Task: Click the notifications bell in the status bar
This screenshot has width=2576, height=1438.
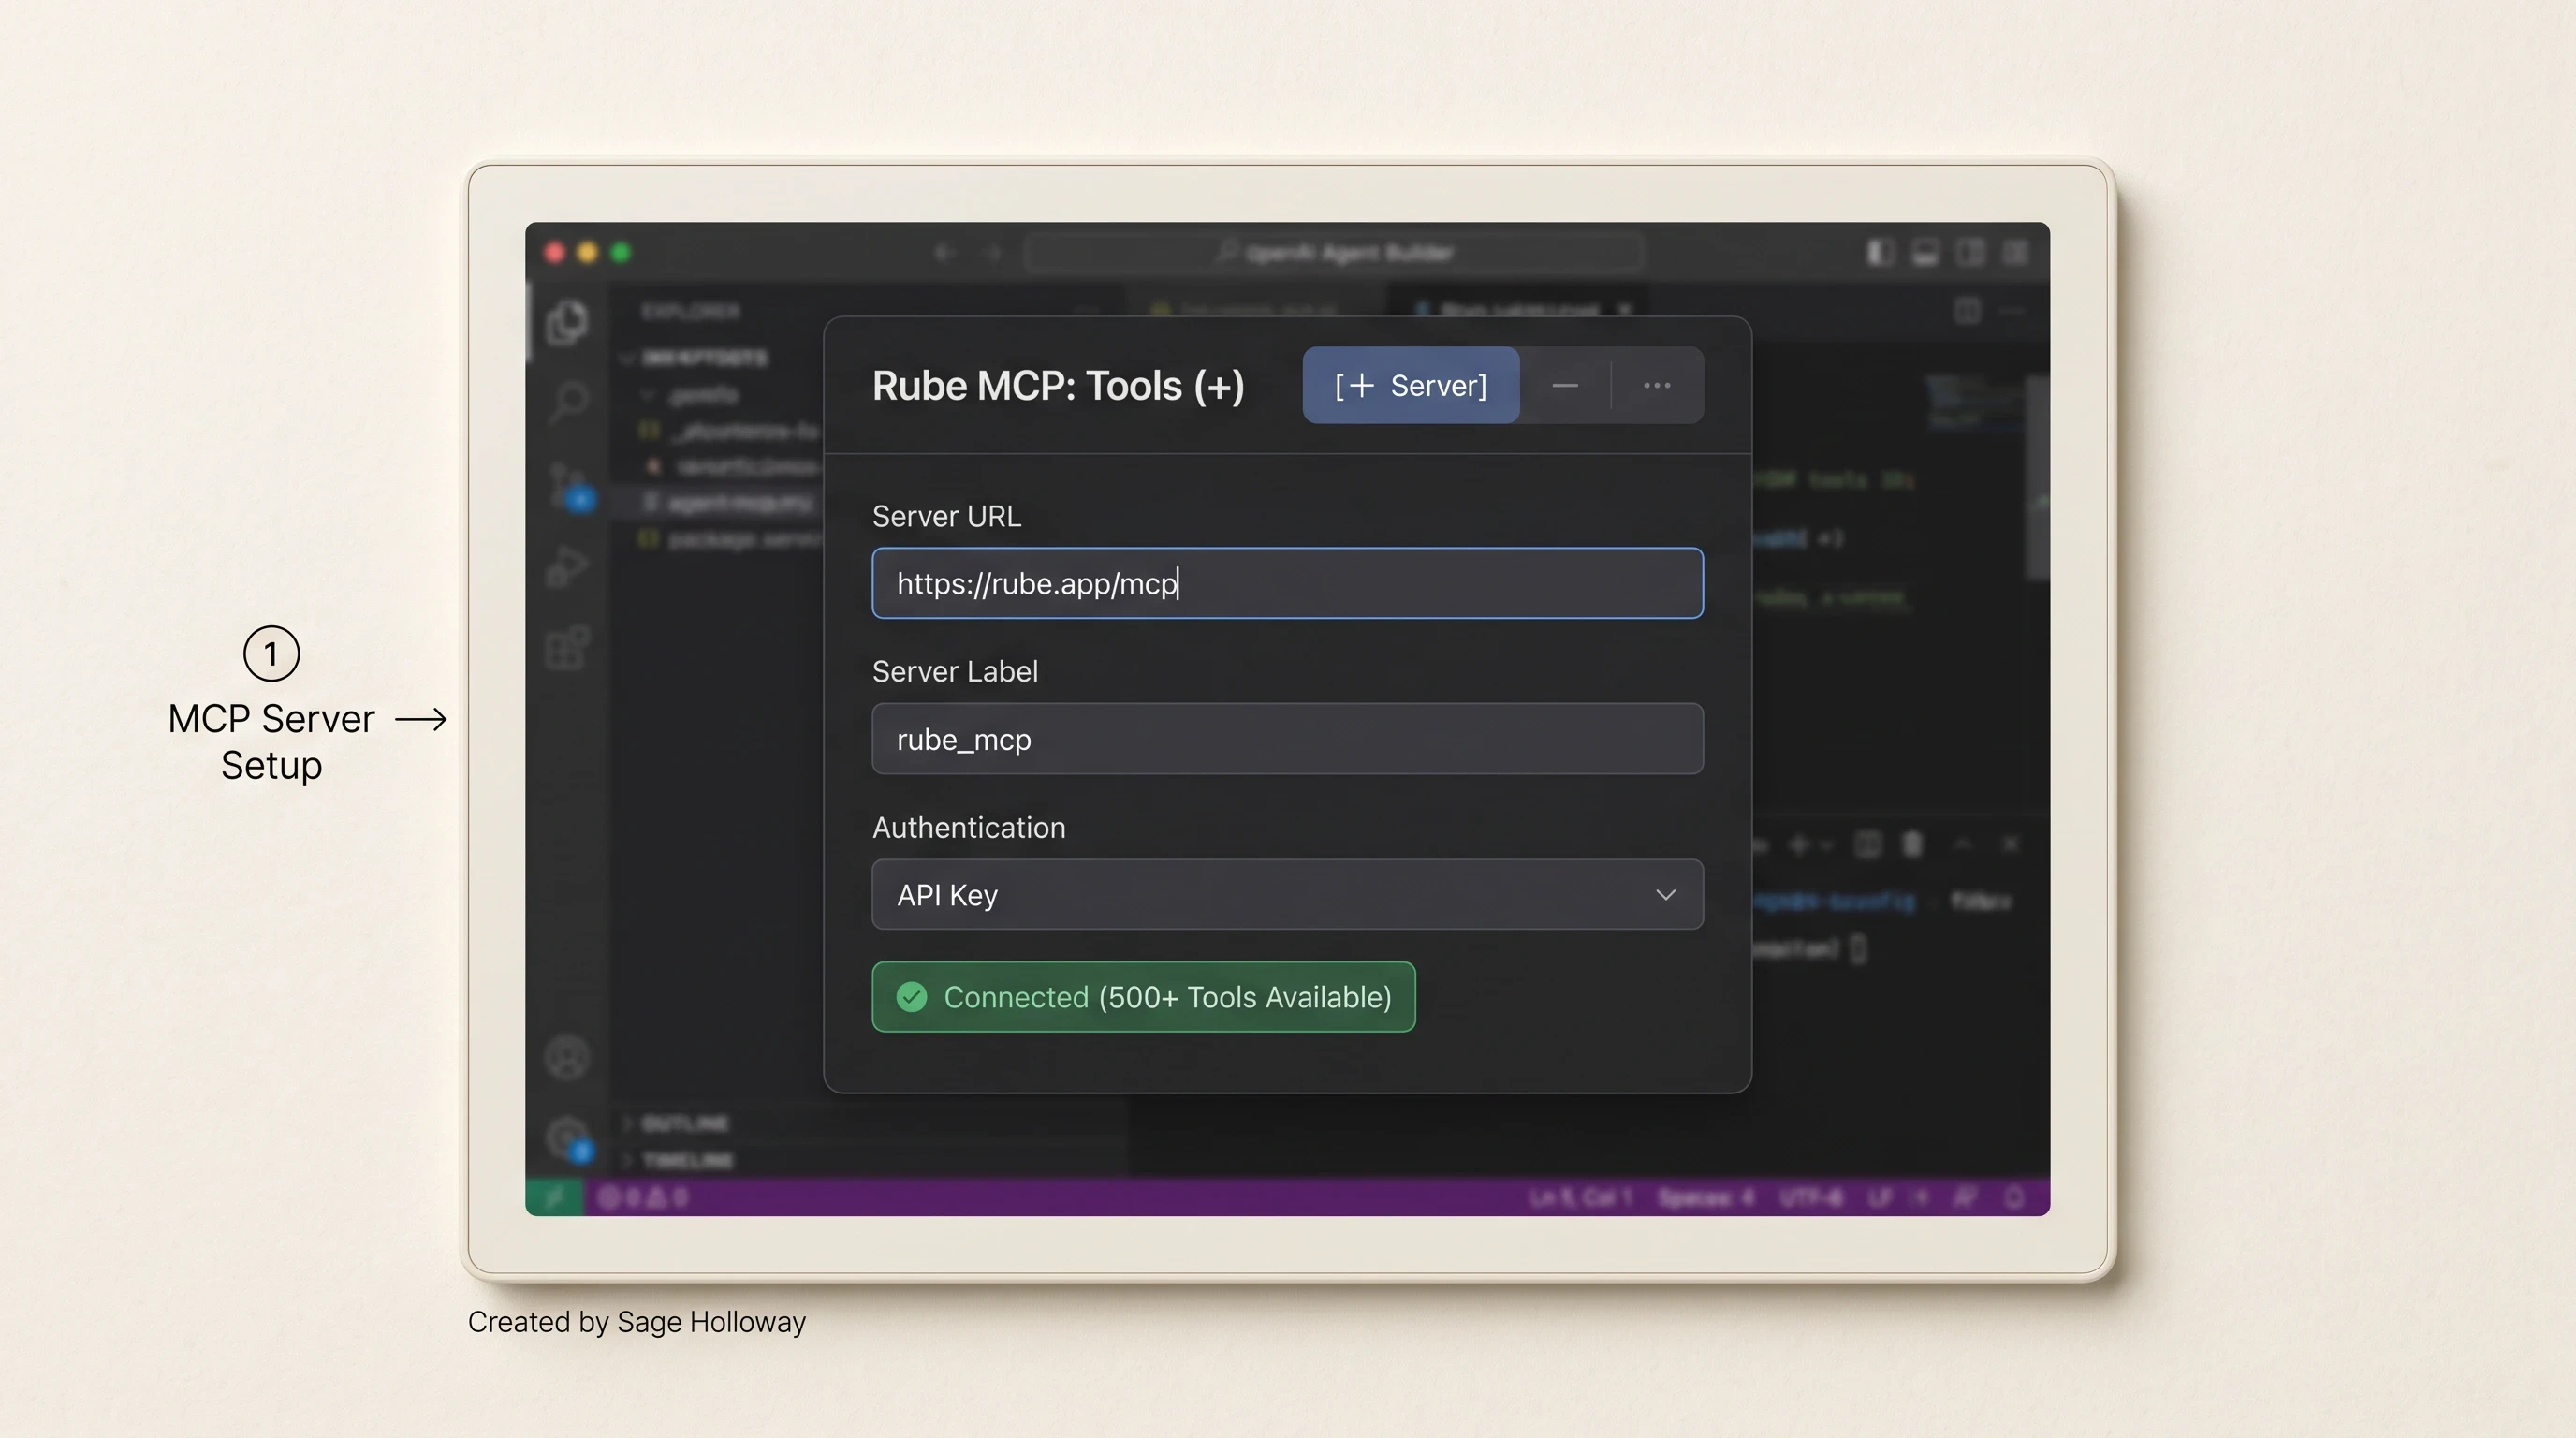Action: tap(2014, 1197)
